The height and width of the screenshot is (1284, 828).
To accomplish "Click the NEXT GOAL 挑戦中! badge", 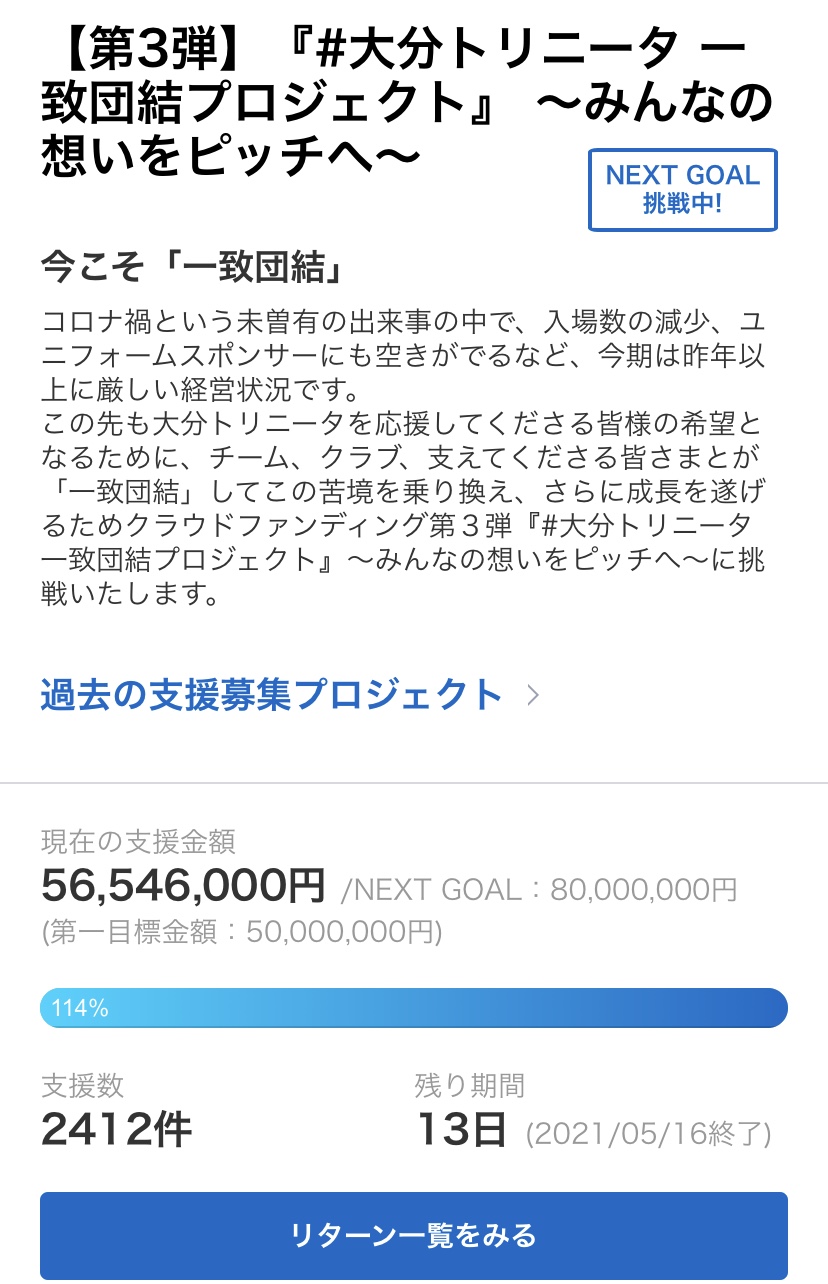I will [x=683, y=189].
